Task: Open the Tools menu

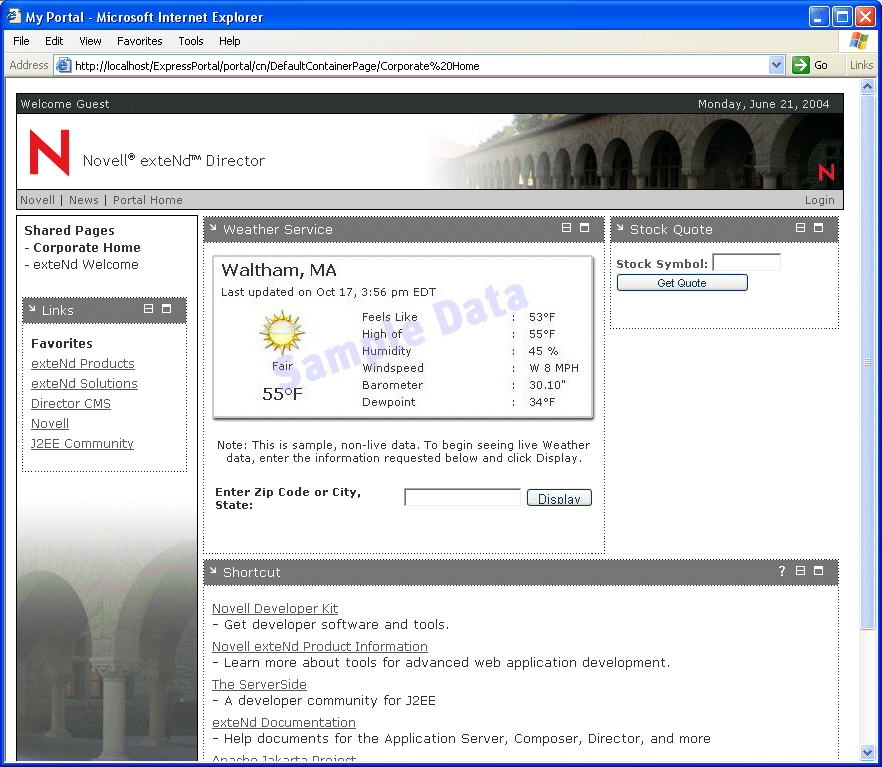Action: point(191,41)
